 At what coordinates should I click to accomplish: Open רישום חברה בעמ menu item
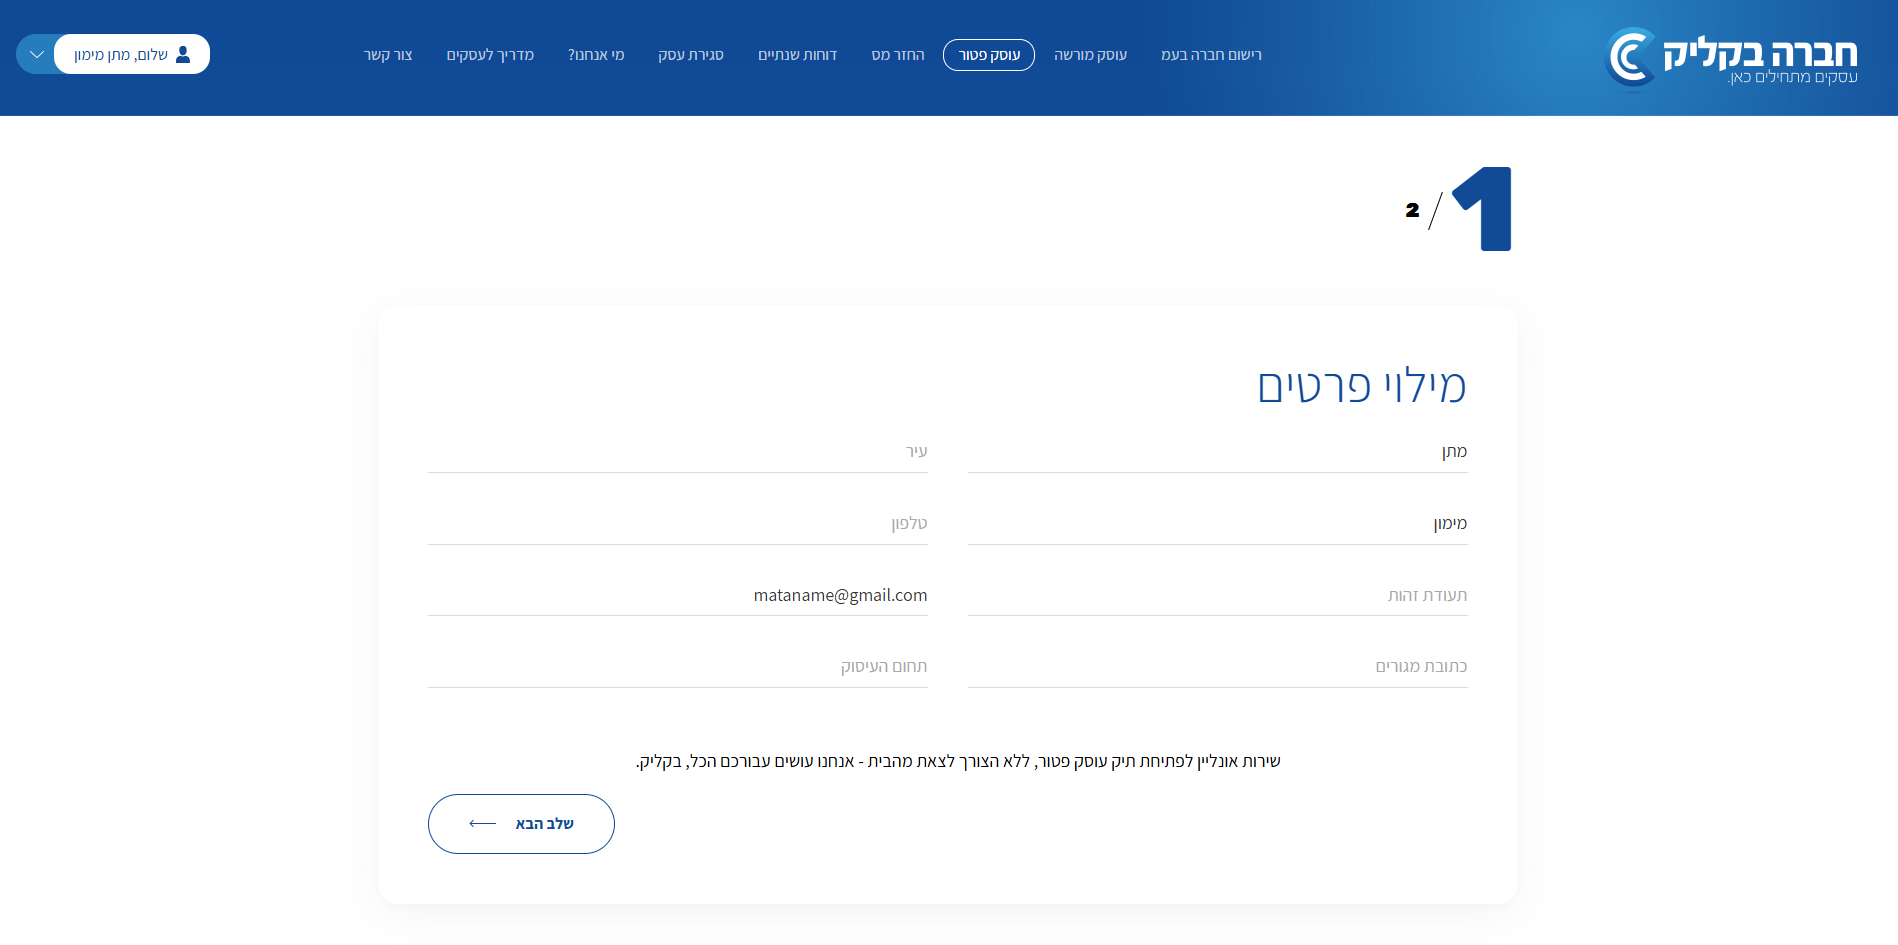pyautogui.click(x=1210, y=55)
